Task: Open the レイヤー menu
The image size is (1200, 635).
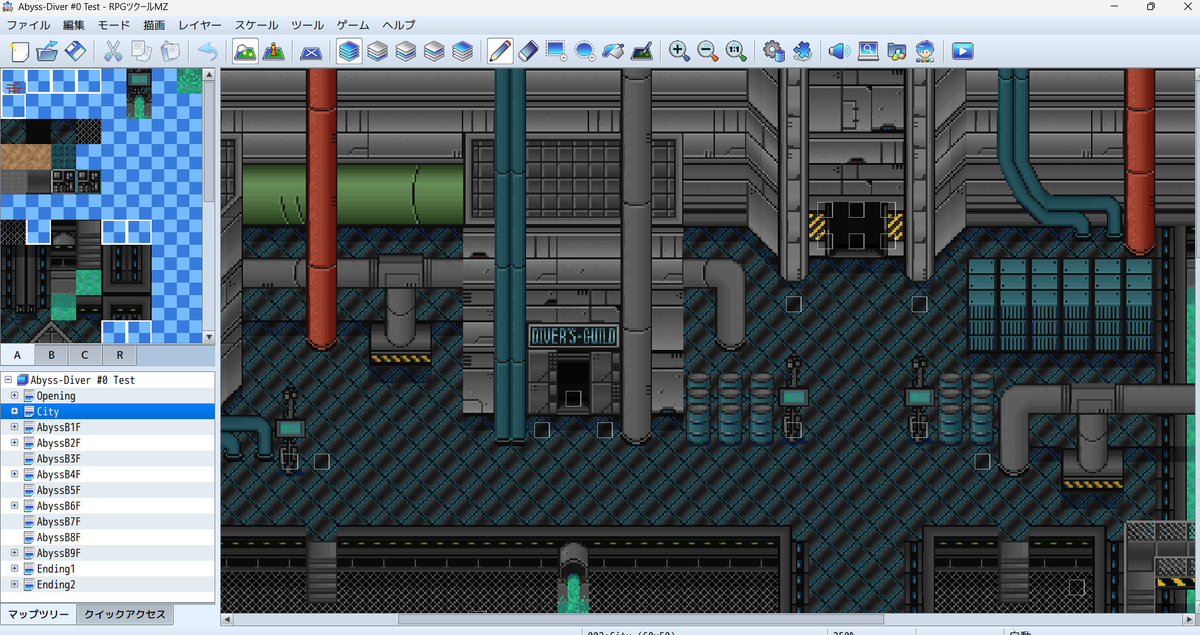Action: [x=201, y=25]
